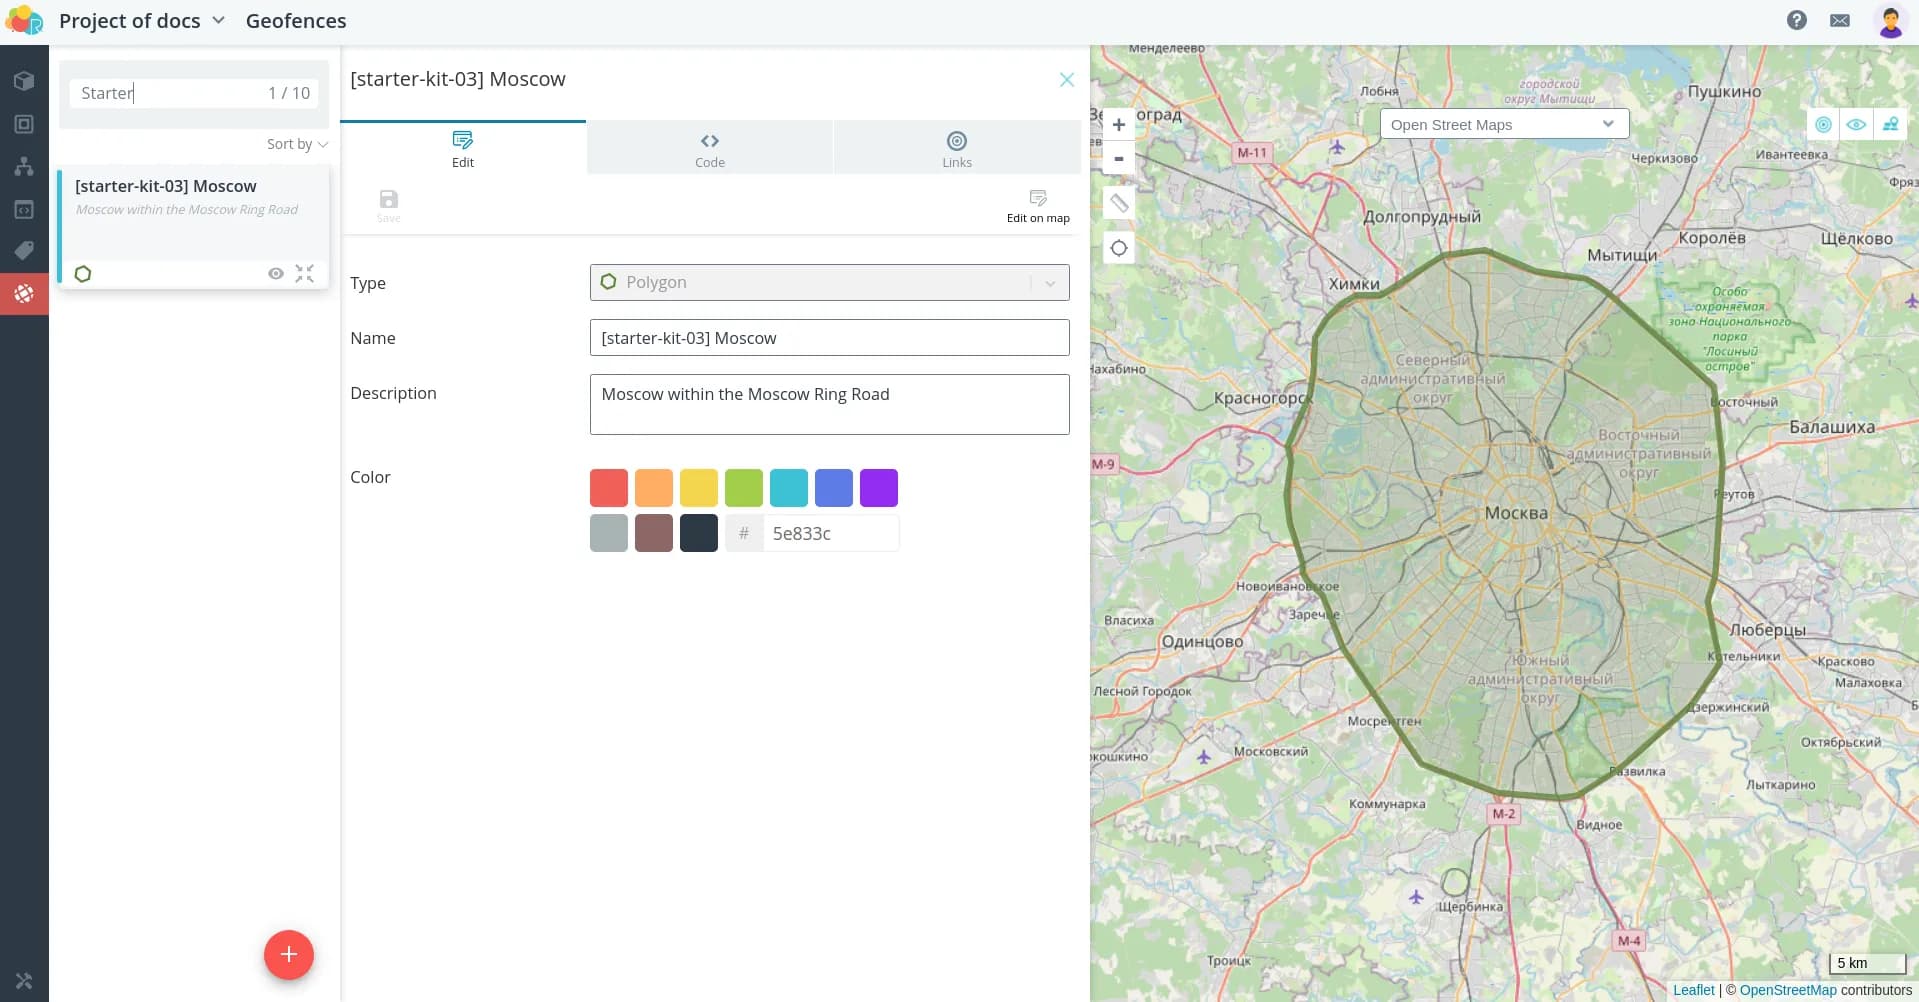Viewport: 1919px width, 1002px height.
Task: Switch to the Code tab
Action: click(x=709, y=148)
